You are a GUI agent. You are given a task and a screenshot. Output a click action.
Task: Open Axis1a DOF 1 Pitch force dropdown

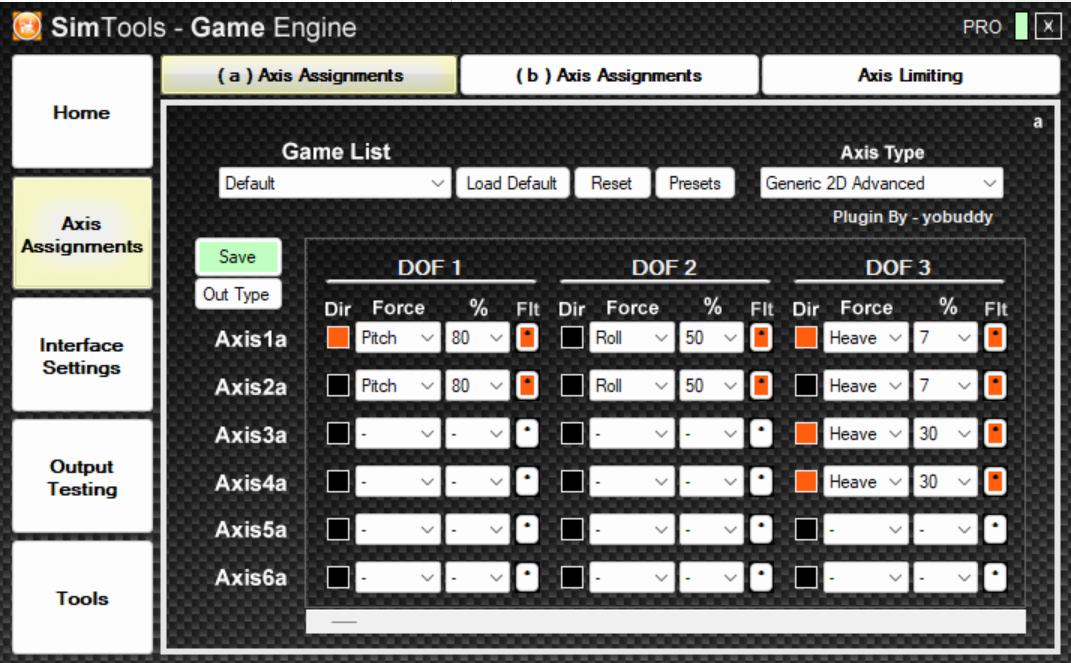coord(398,337)
